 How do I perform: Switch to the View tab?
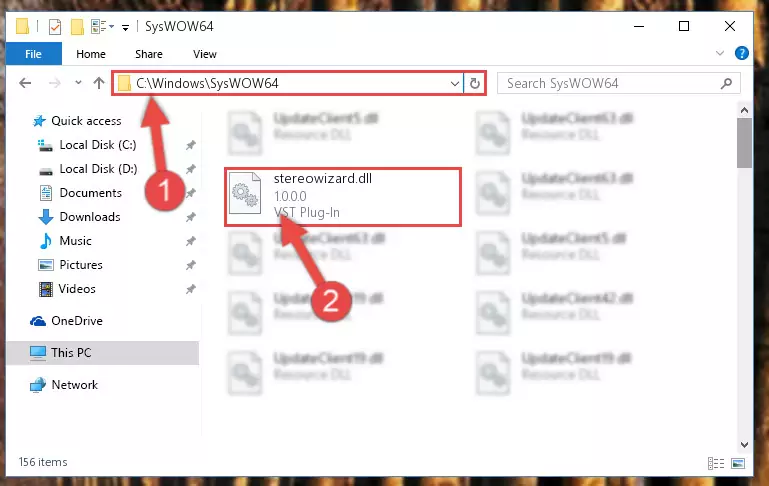click(x=205, y=54)
